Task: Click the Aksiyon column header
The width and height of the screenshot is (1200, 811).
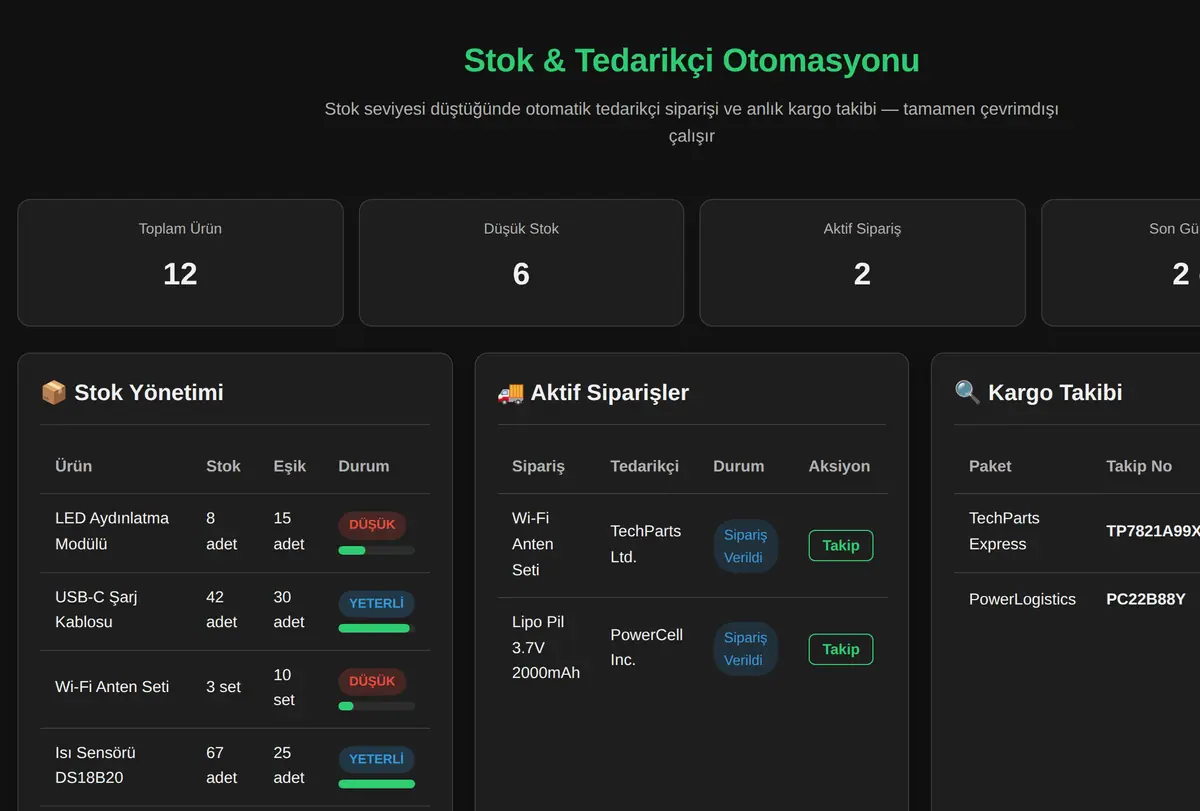Action: 839,466
